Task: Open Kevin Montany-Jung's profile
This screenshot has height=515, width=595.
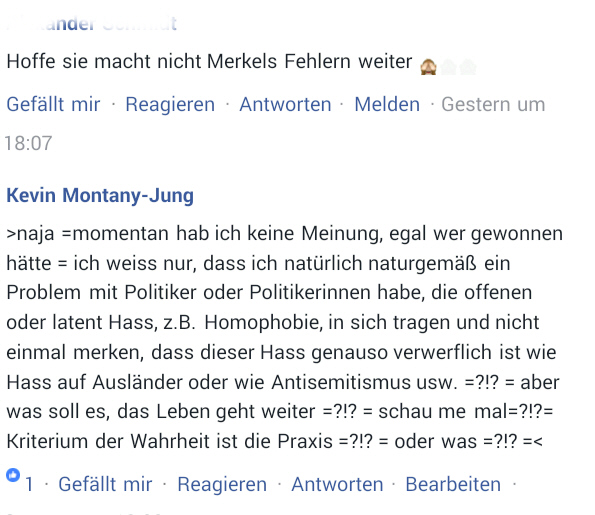Action: [100, 196]
